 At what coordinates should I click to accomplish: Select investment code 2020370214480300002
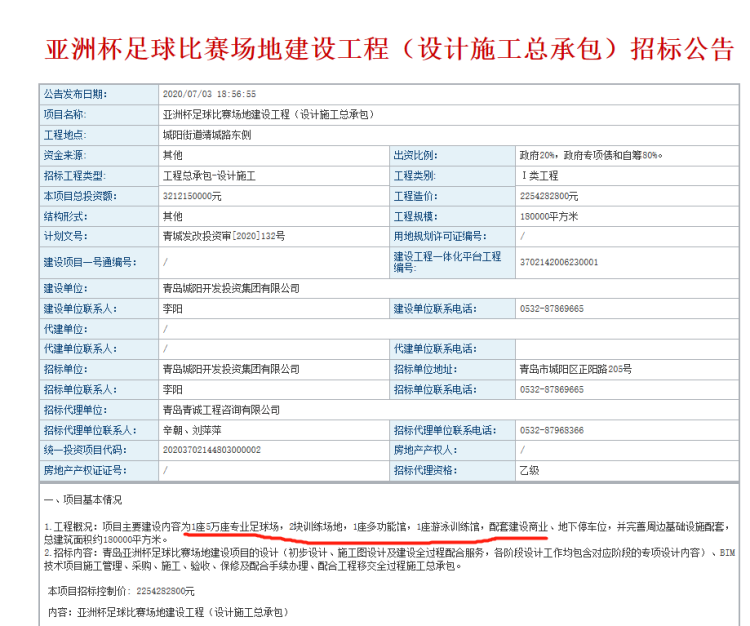point(212,450)
